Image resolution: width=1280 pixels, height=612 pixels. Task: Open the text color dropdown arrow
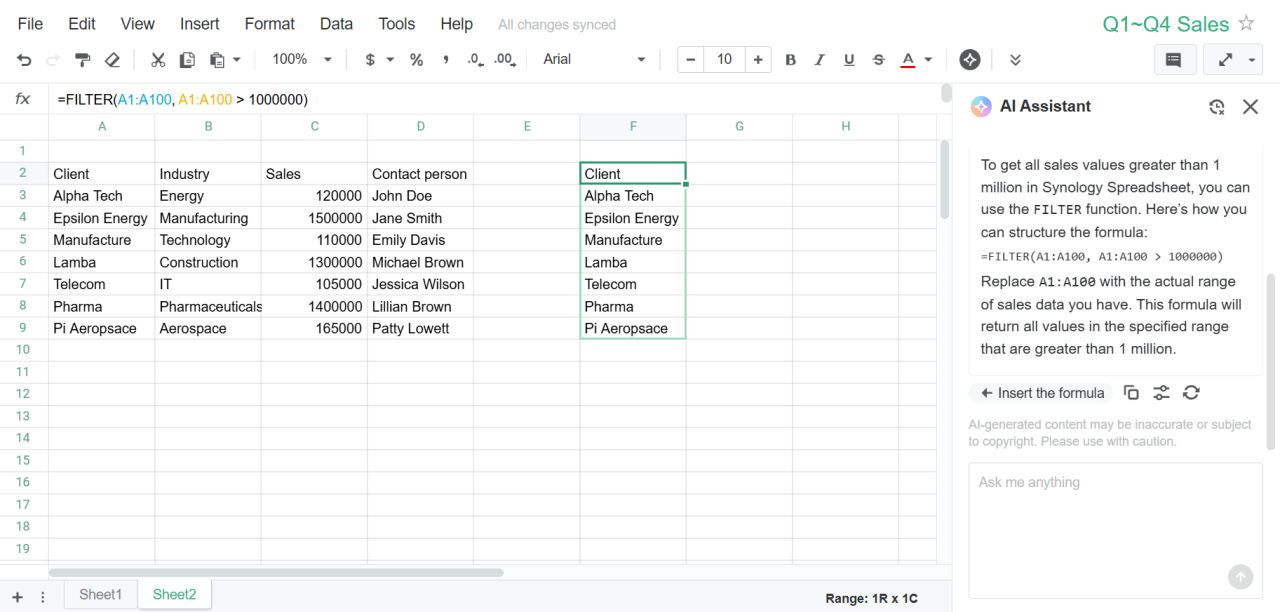928,60
